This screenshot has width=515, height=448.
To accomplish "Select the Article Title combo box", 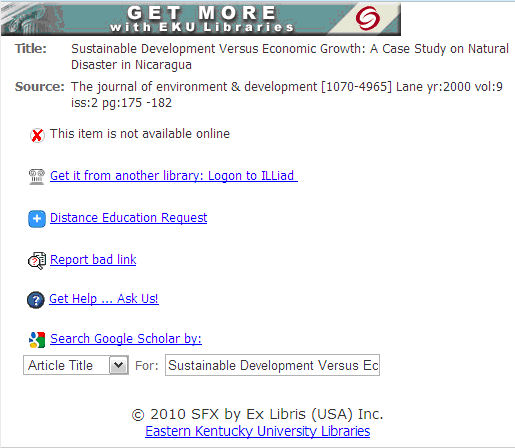I will point(76,365).
